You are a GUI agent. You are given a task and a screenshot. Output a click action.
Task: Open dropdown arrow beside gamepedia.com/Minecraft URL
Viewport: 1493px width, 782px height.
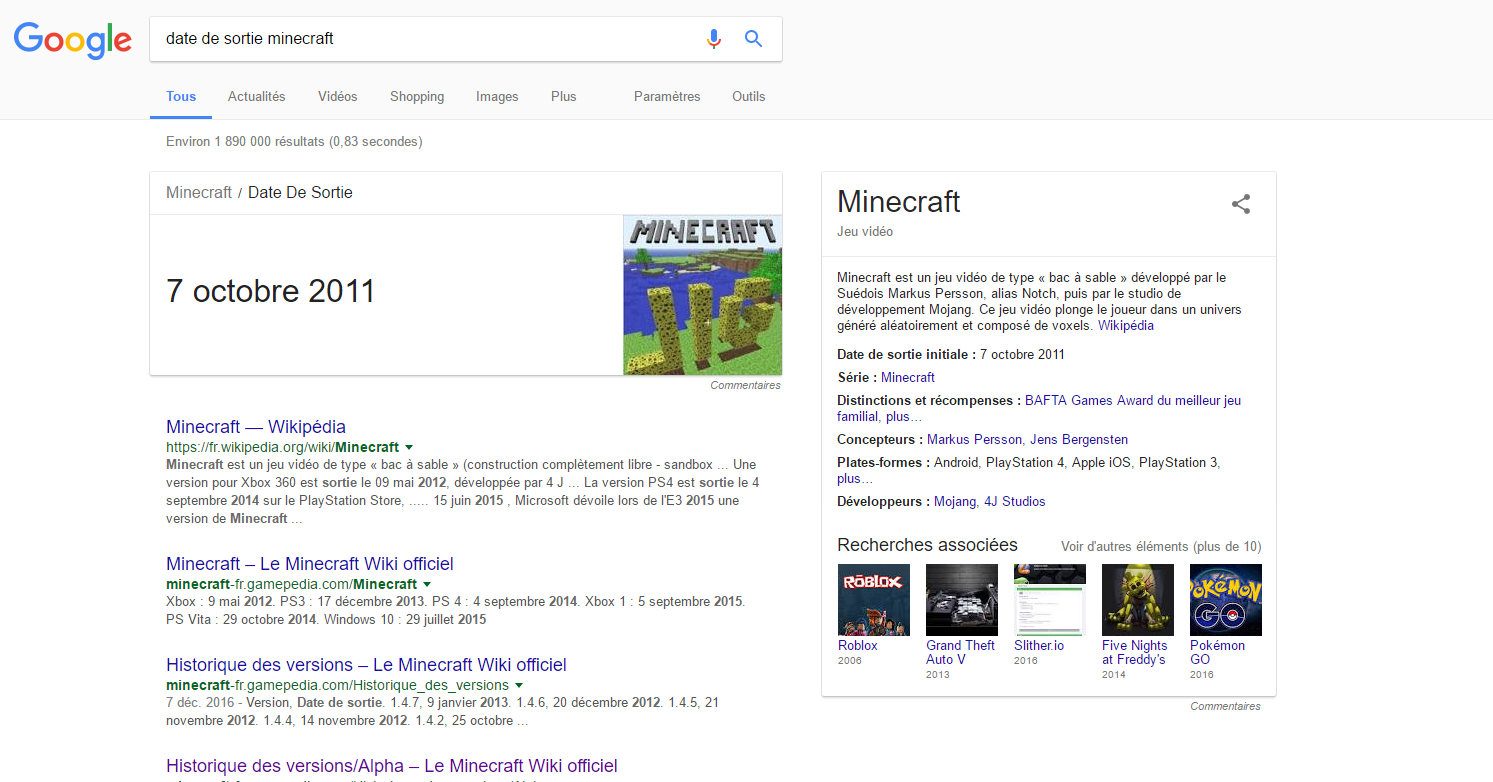pos(427,584)
